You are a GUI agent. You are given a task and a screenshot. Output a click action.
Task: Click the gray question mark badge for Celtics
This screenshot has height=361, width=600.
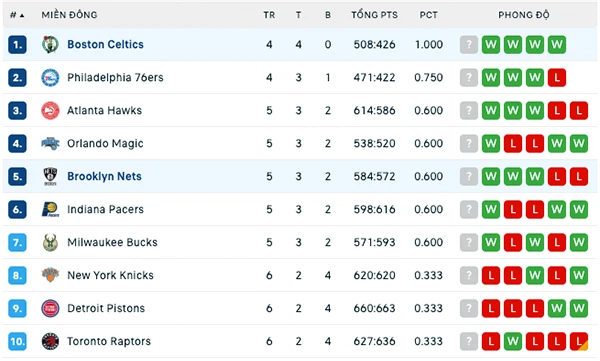(469, 44)
